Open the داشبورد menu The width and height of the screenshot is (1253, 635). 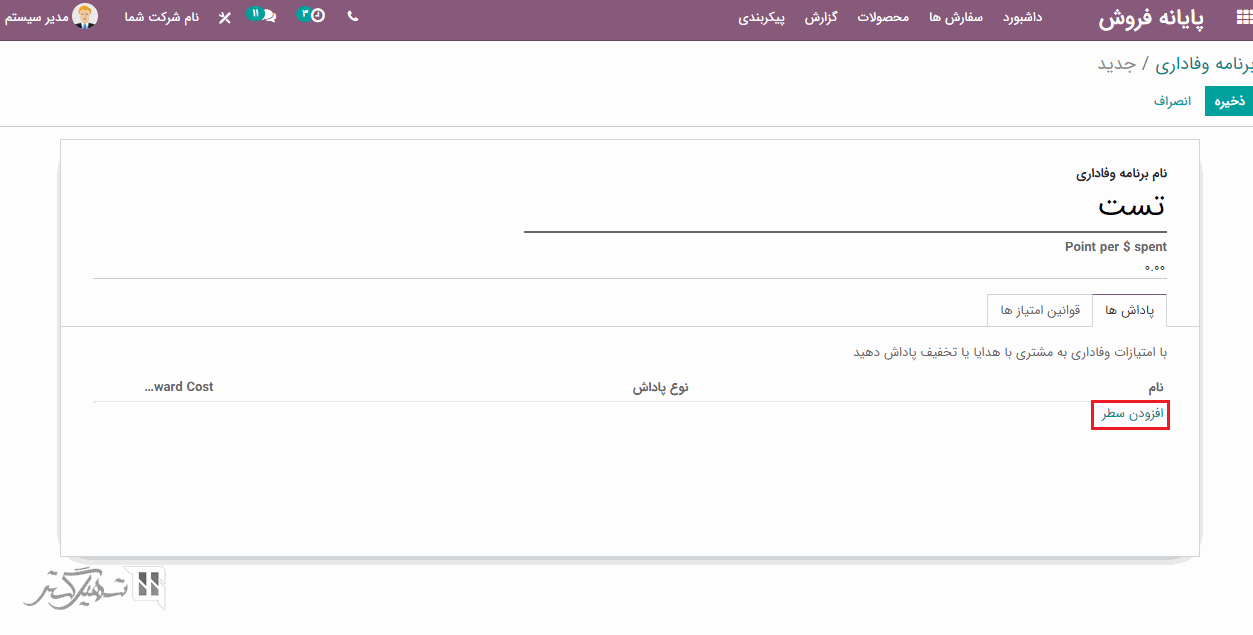(x=1023, y=18)
